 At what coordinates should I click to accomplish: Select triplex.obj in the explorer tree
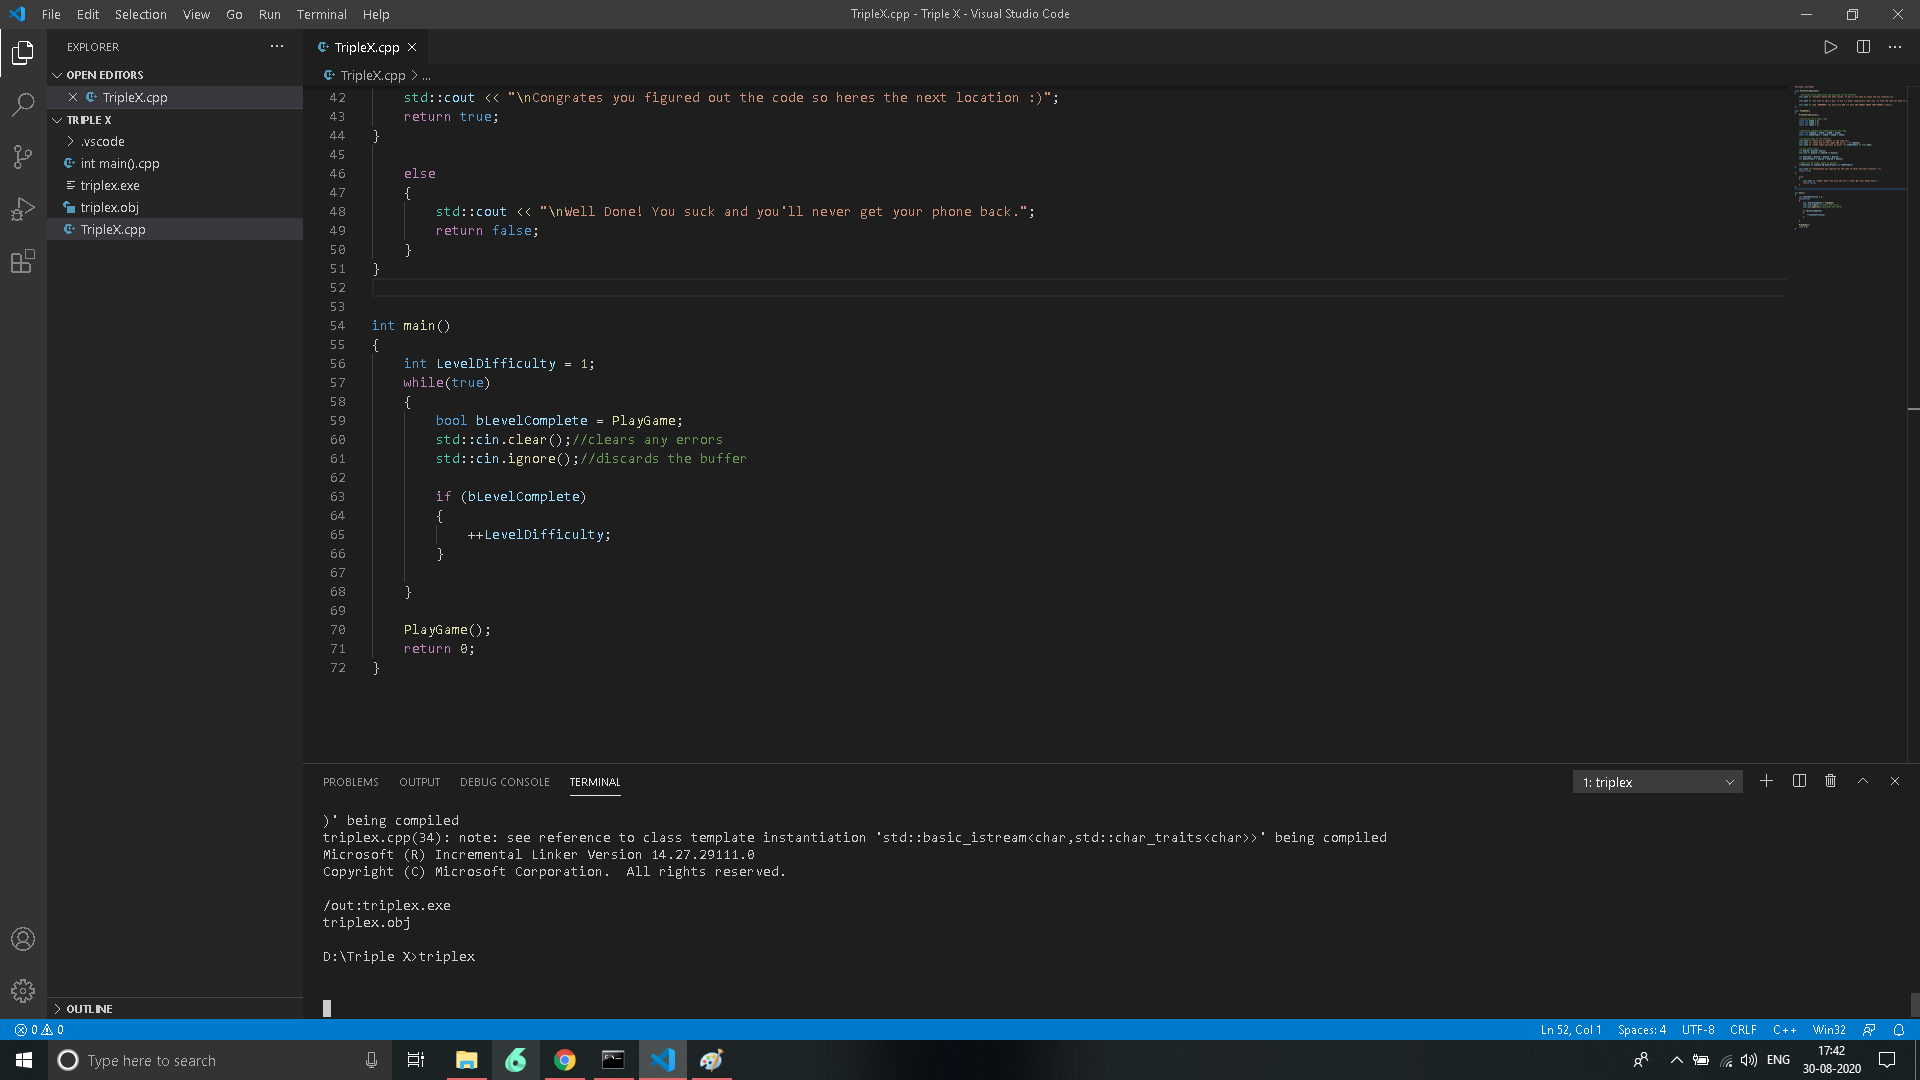[x=110, y=207]
